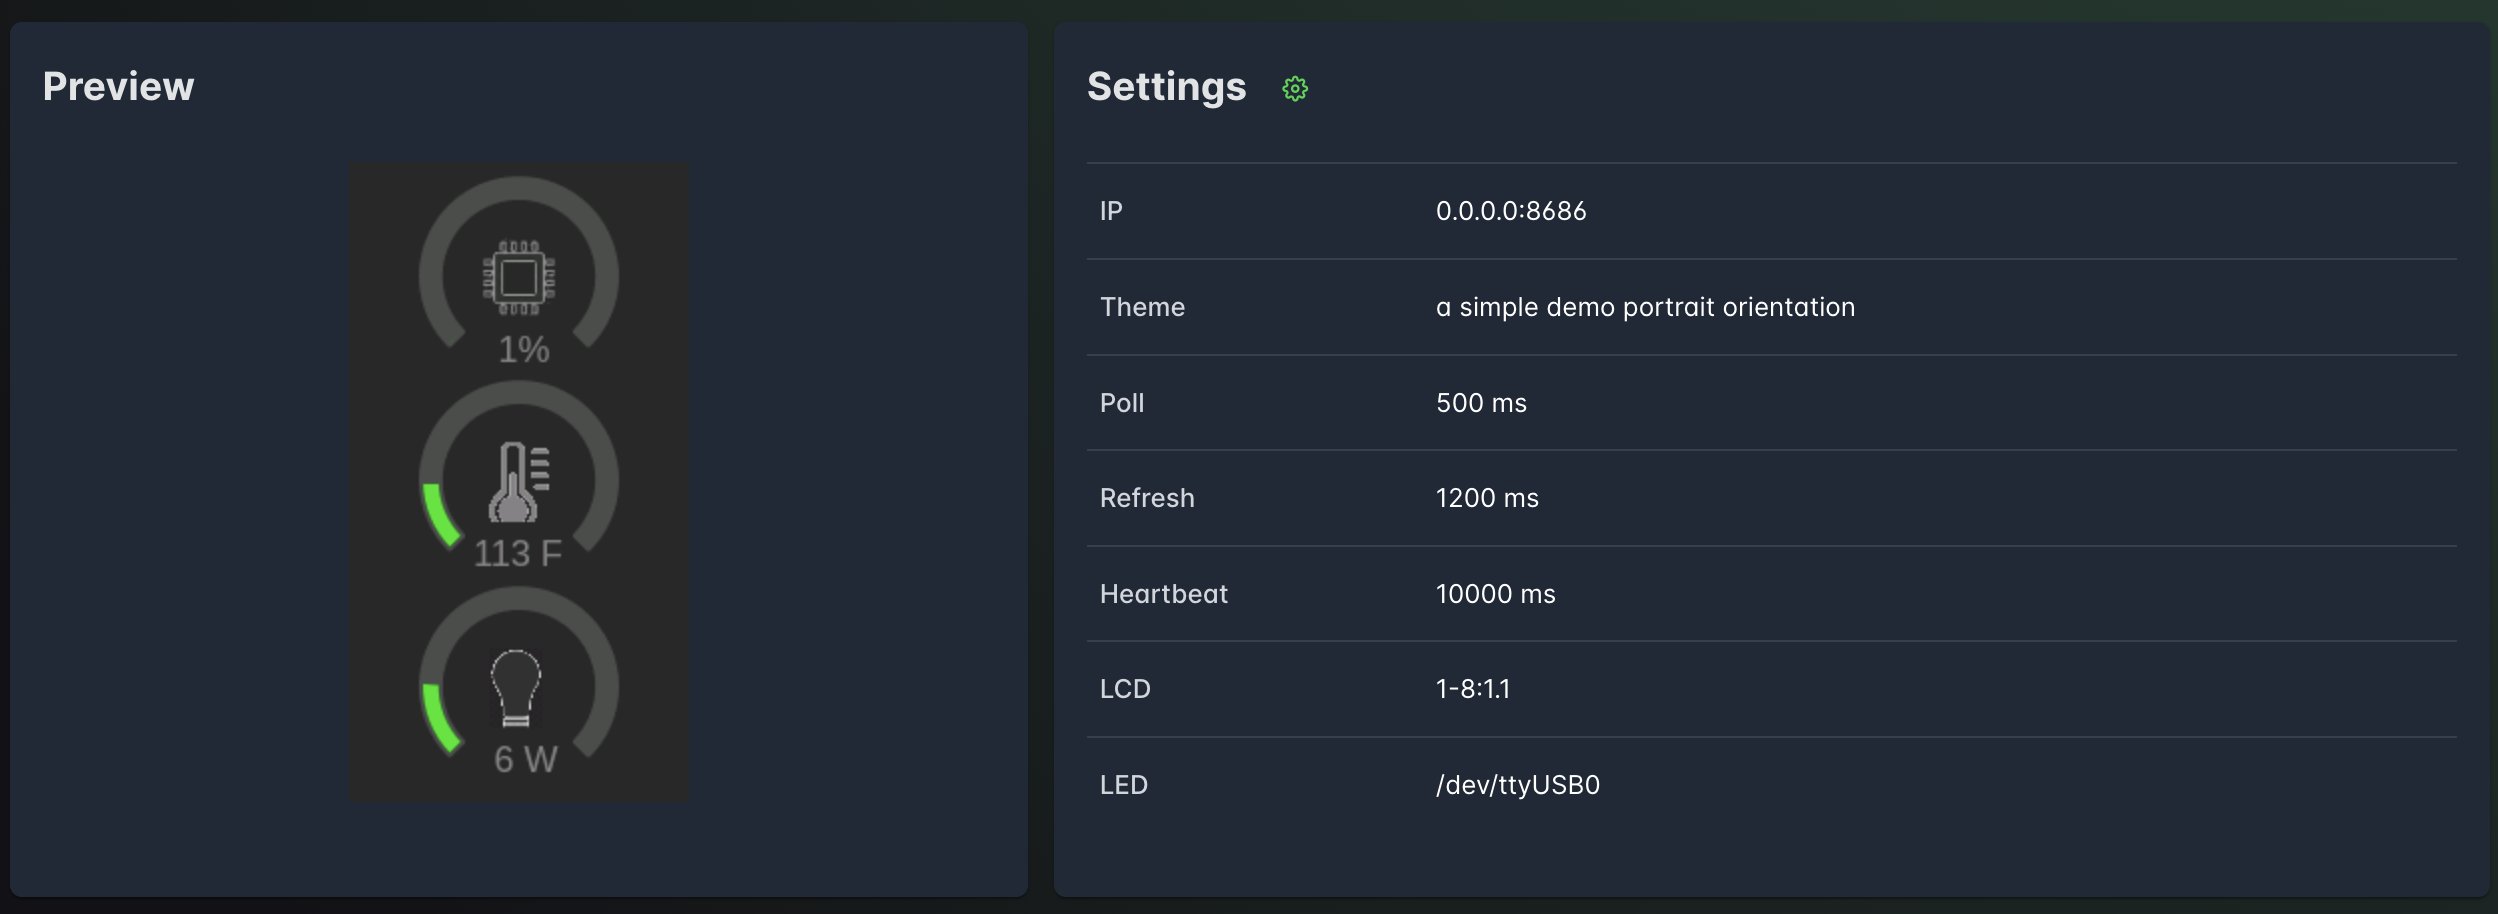Click the CPU chip icon in preview
Viewport: 2498px width, 914px height.
click(x=519, y=277)
